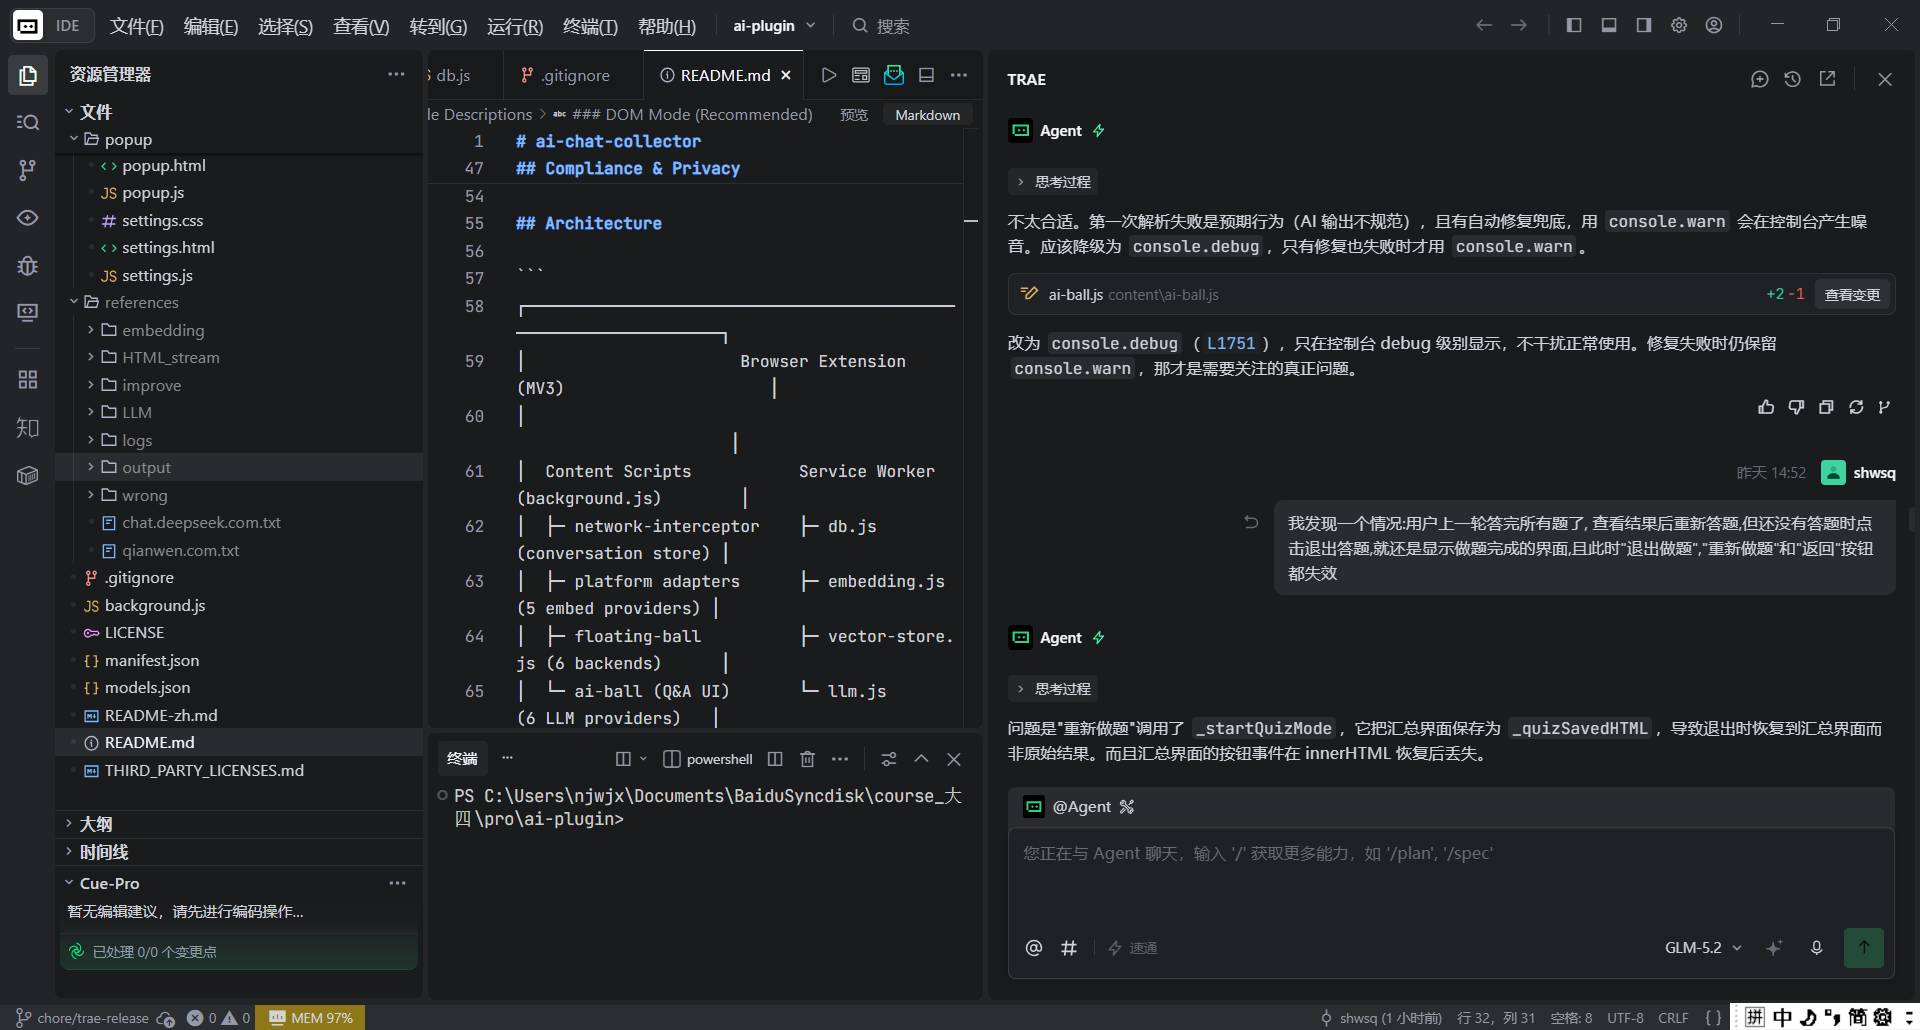Toggle the 预览 preview mode for README

click(854, 115)
